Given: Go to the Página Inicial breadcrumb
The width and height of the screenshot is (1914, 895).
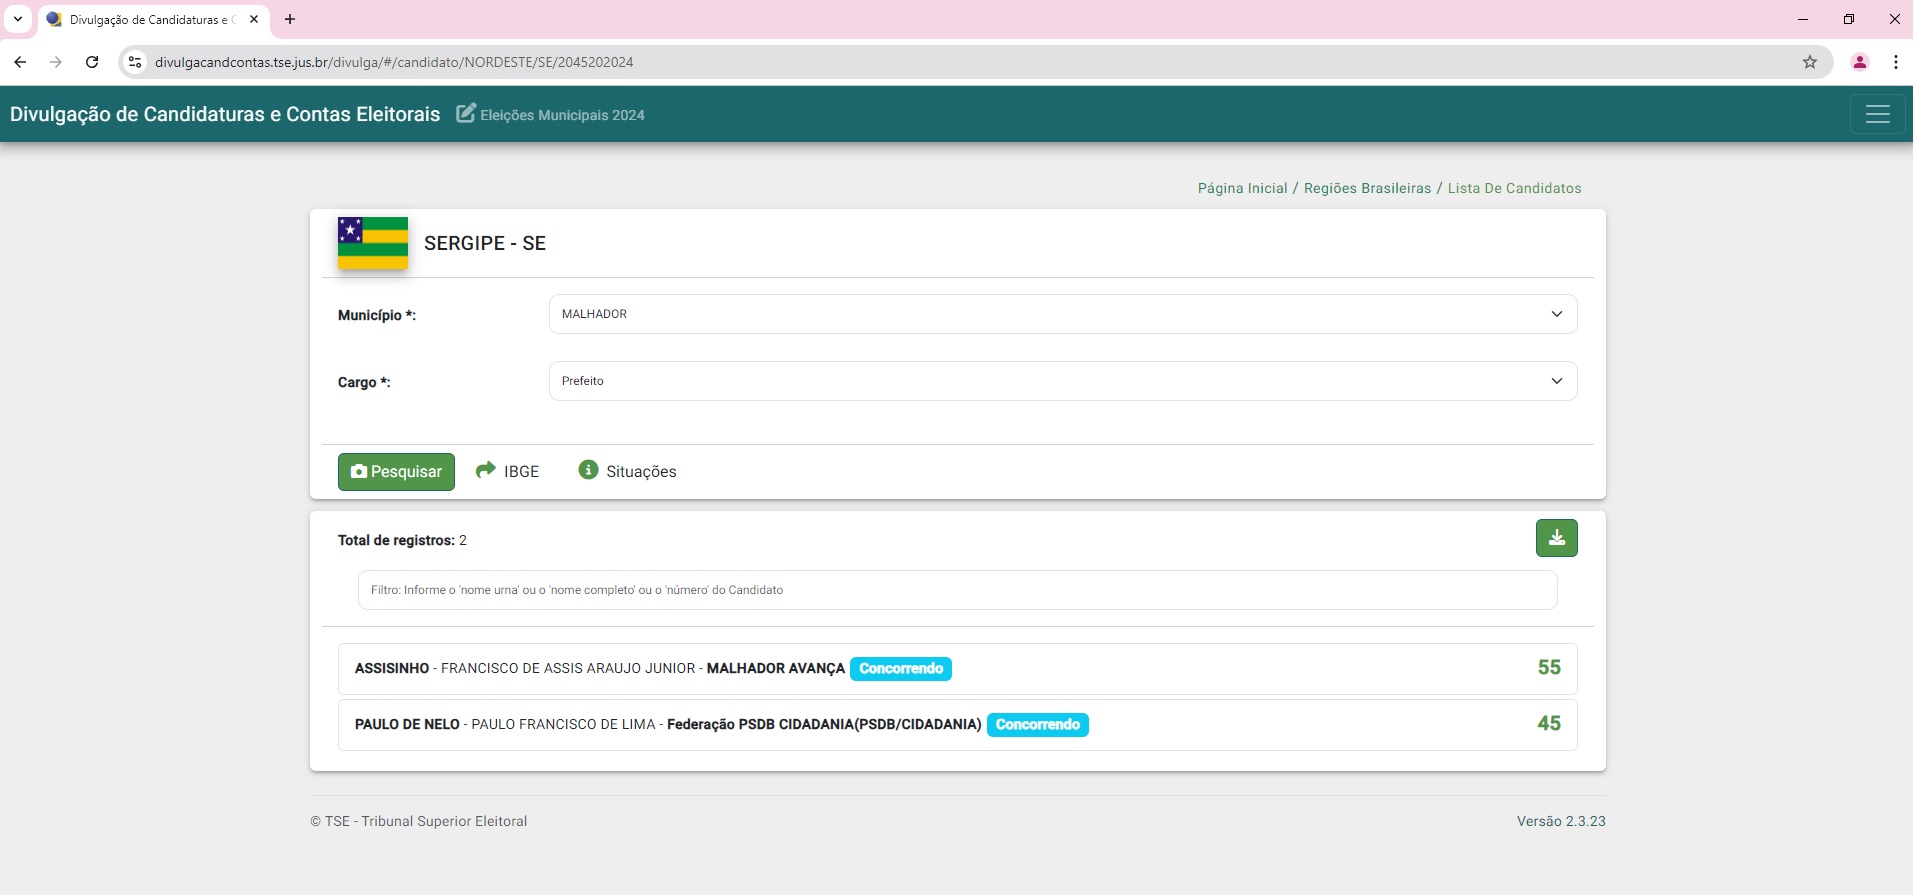Looking at the screenshot, I should tap(1242, 188).
